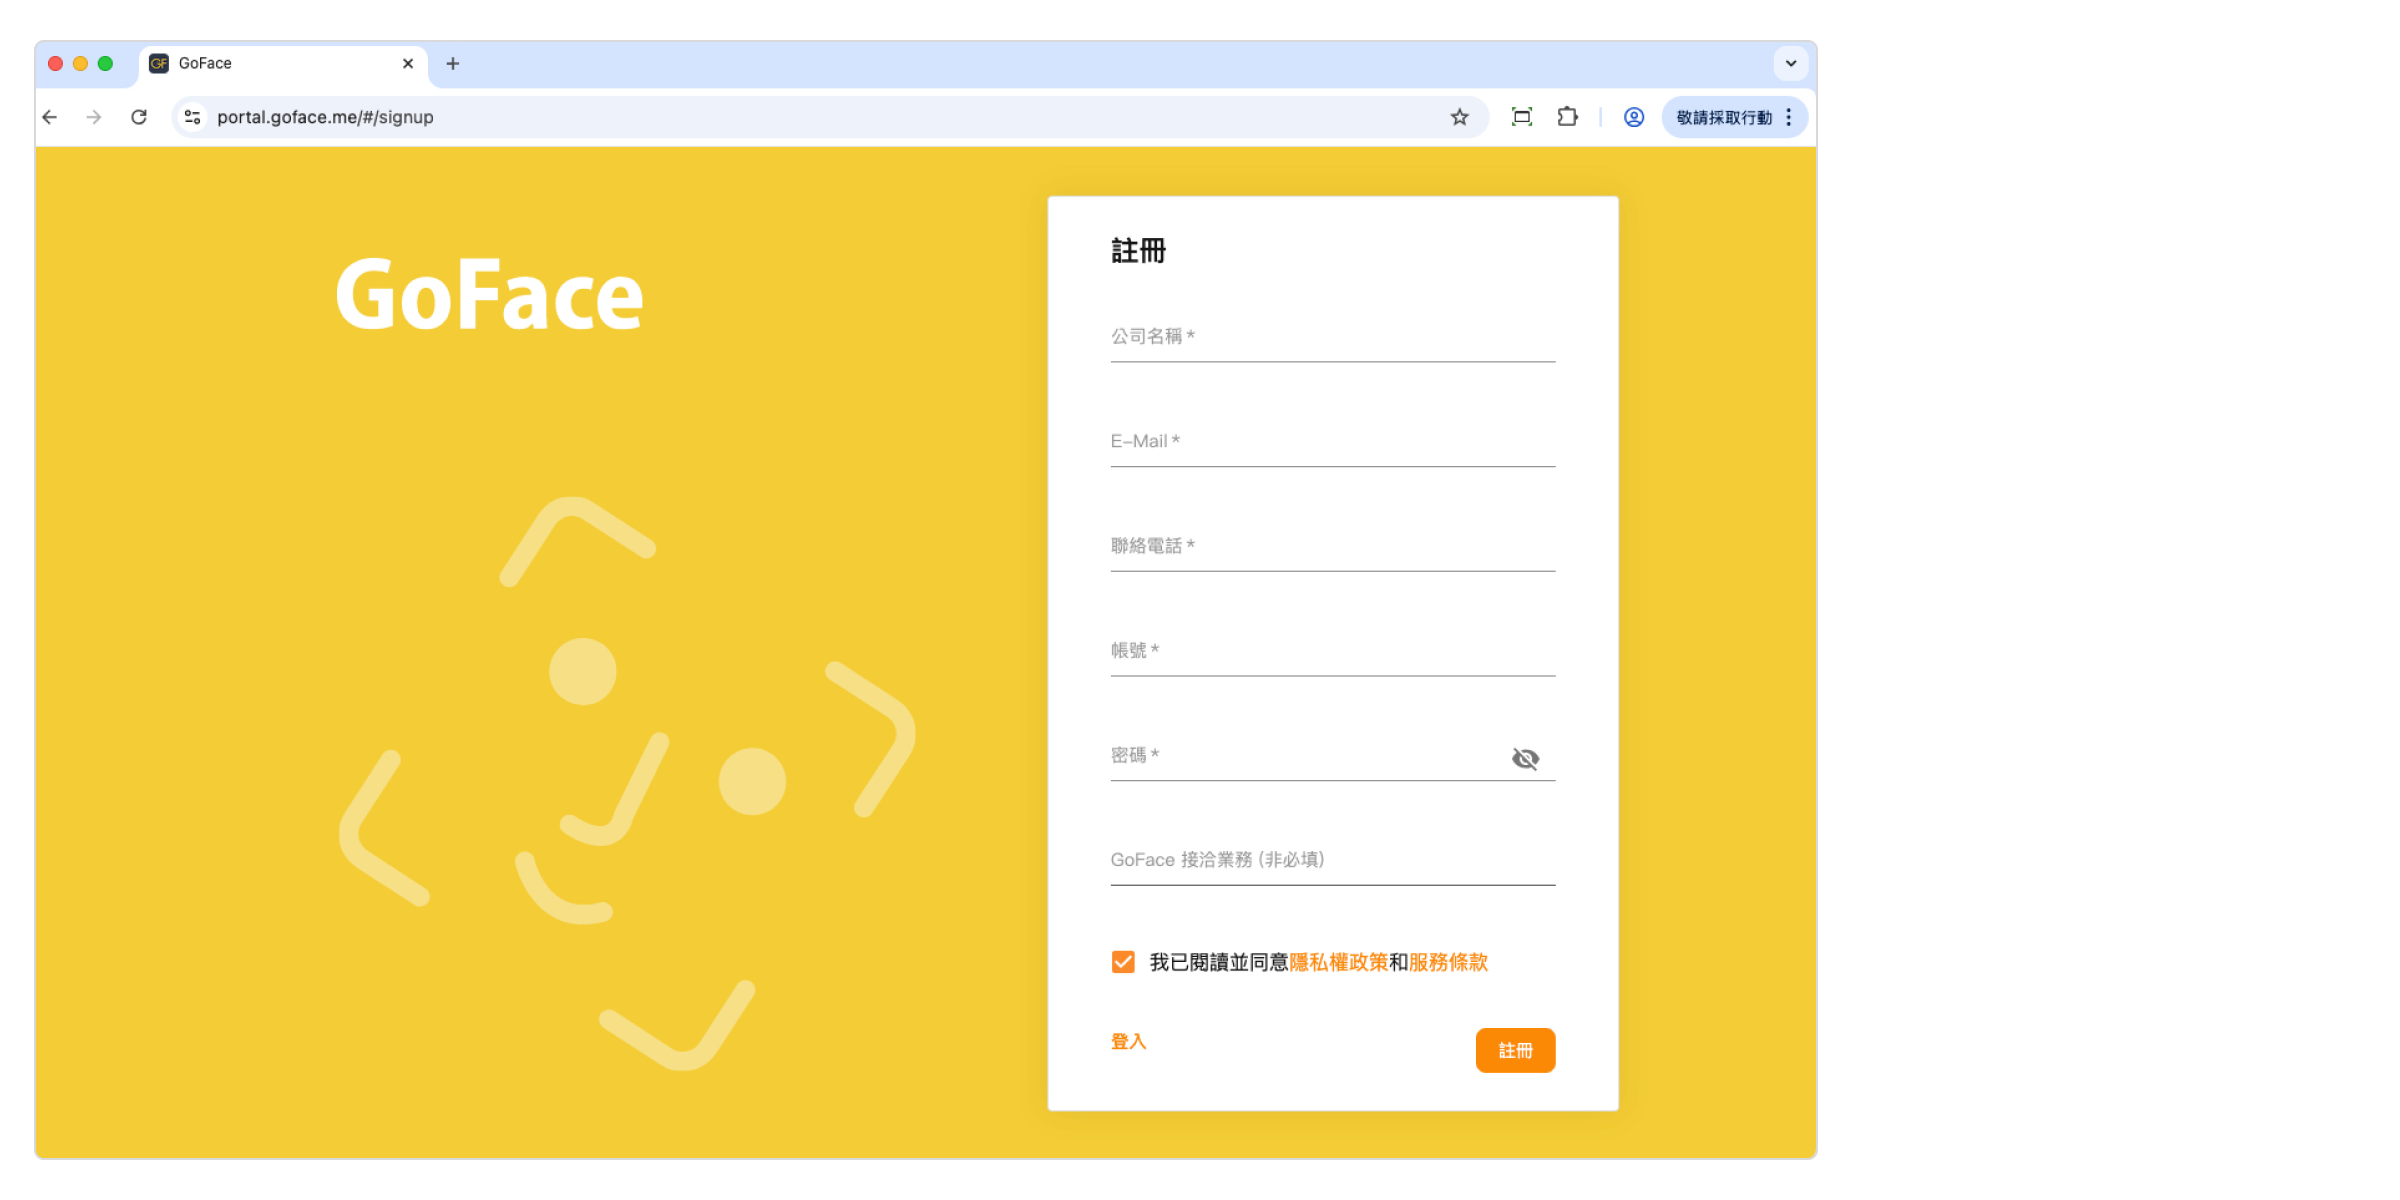Open the extensions puzzle icon
The image size is (2400, 1200).
click(1567, 118)
